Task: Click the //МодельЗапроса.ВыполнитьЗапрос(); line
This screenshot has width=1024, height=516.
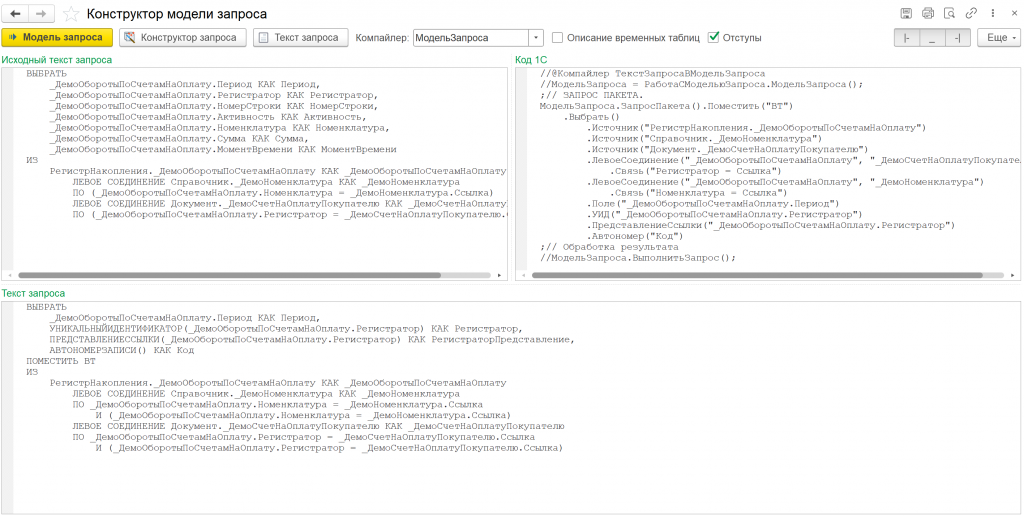Action: tap(638, 257)
